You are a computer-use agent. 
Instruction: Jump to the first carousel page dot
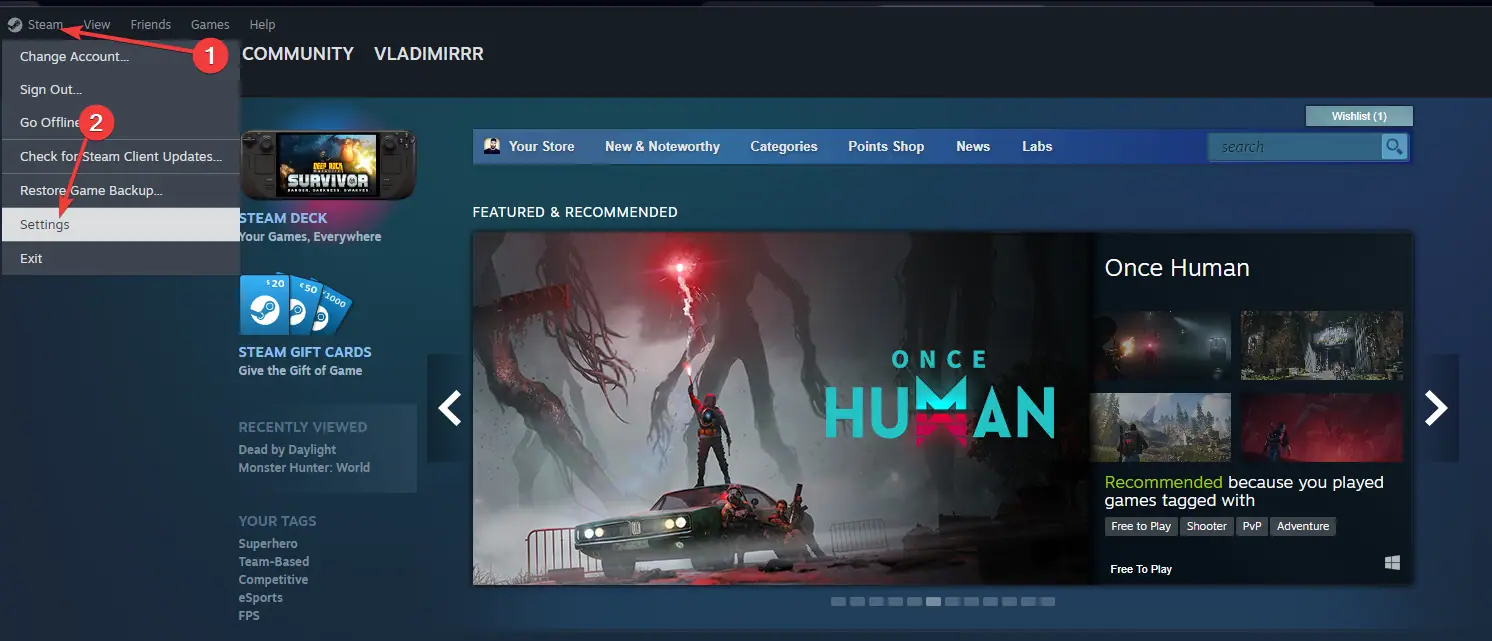tap(838, 602)
